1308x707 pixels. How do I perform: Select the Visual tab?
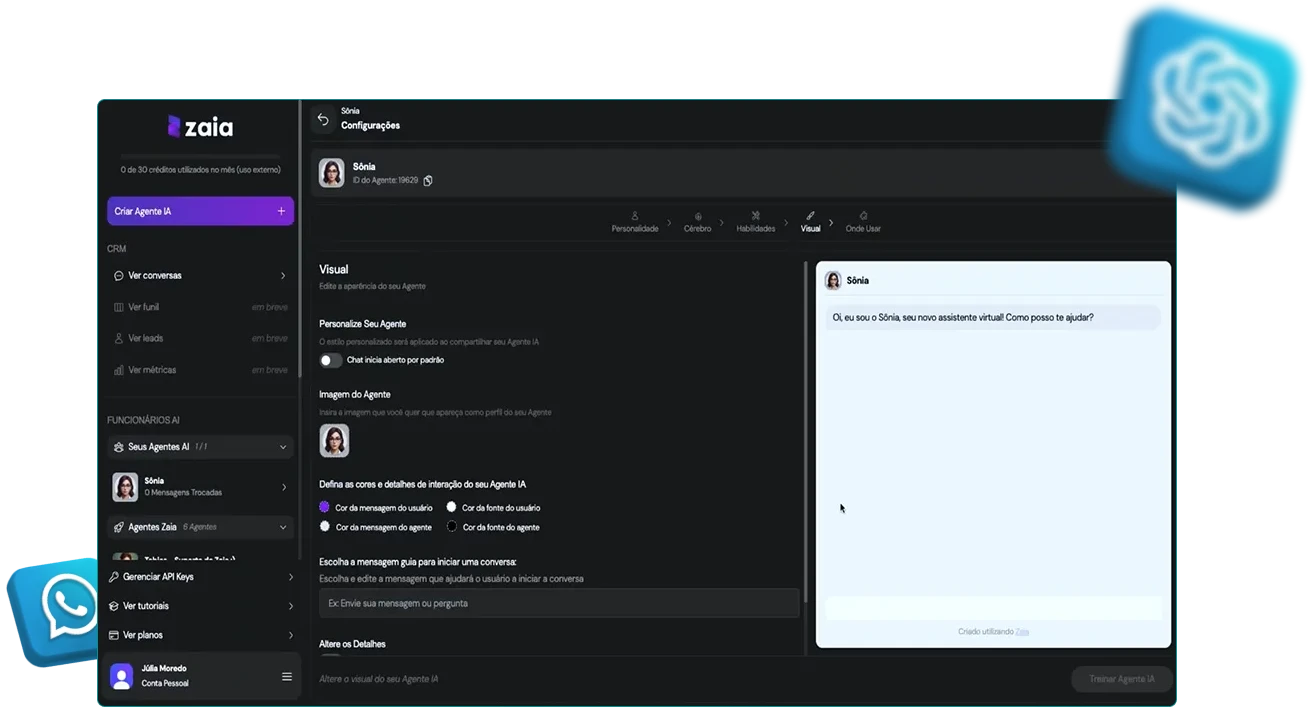click(x=810, y=222)
